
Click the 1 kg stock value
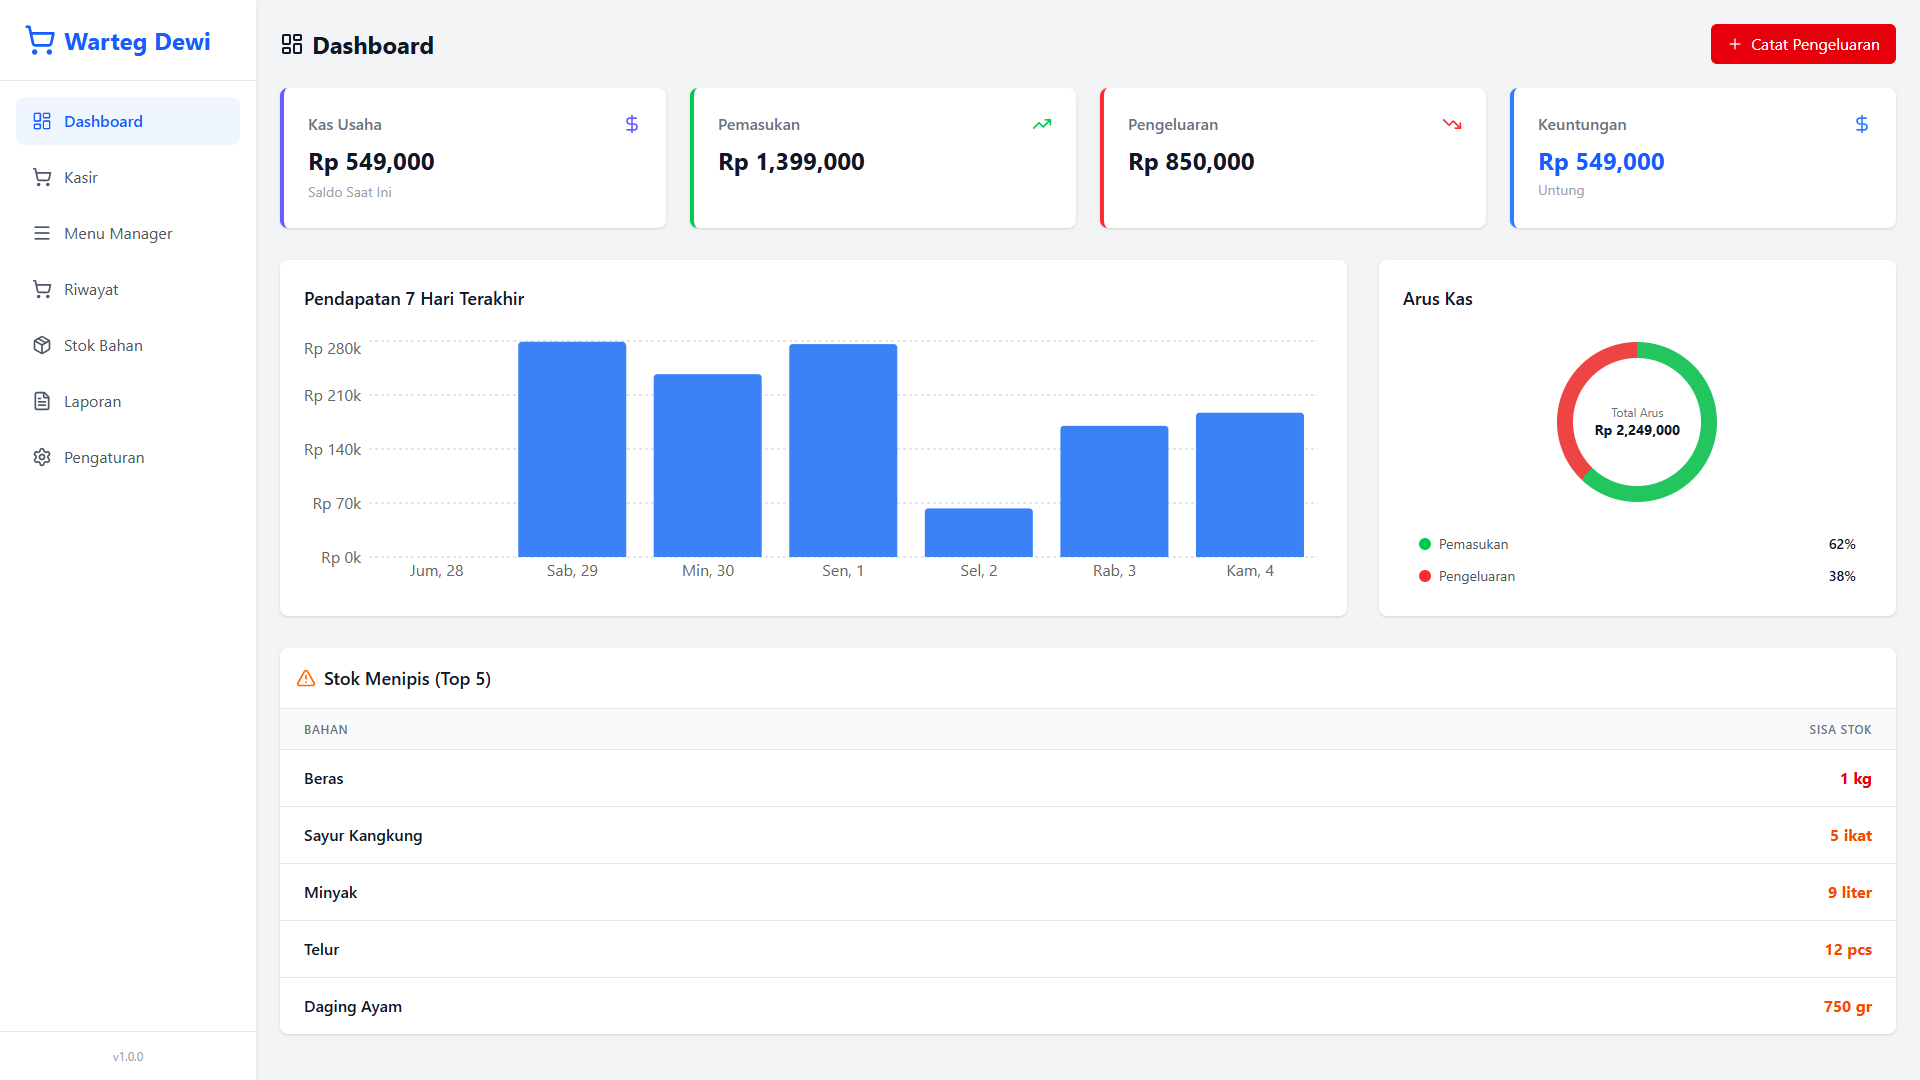coord(1856,778)
